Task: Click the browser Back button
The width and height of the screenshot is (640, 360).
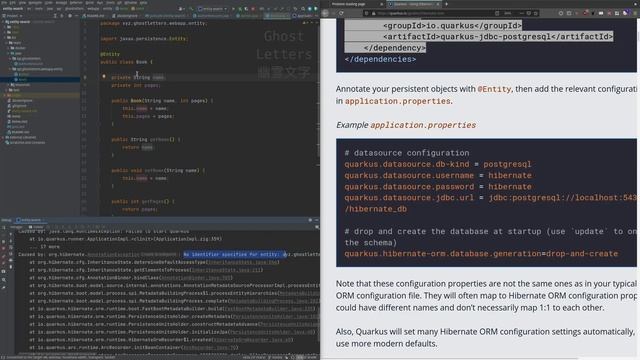Action: point(325,13)
